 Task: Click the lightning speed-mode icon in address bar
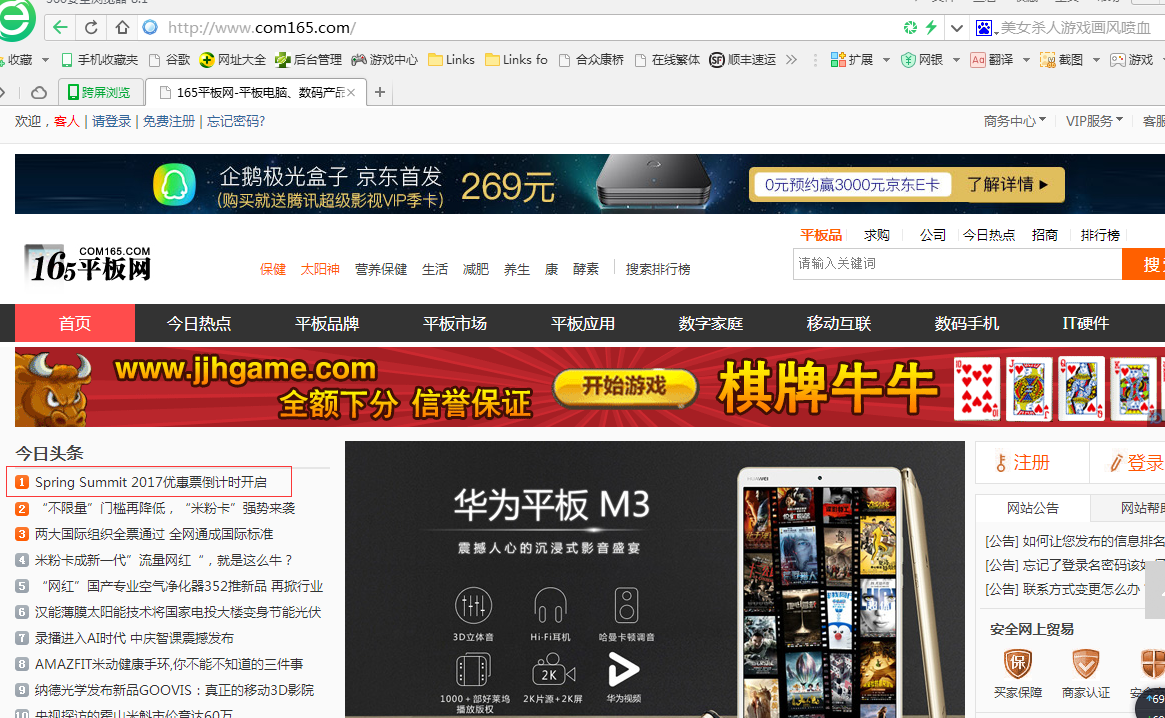click(931, 28)
